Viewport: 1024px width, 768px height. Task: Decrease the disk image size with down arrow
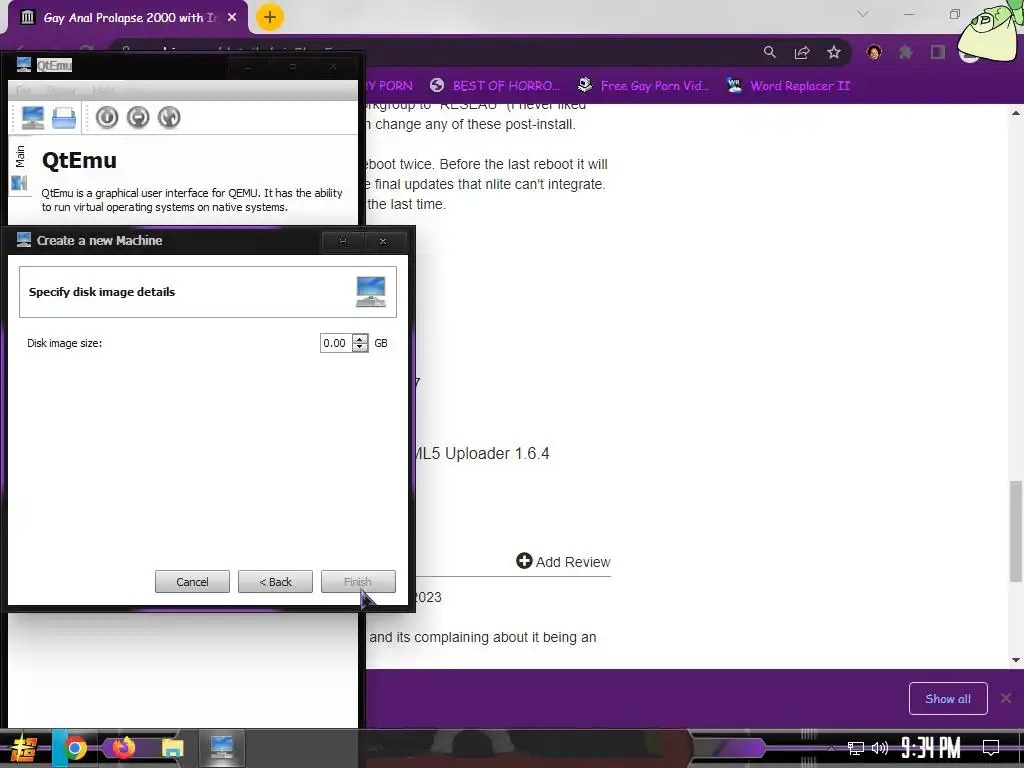click(360, 347)
